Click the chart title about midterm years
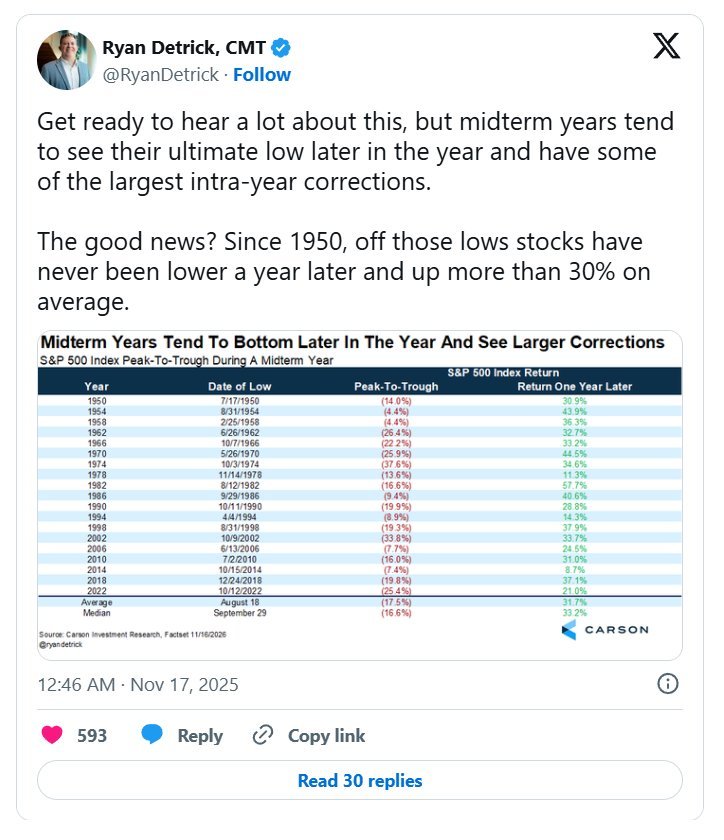The image size is (724, 840). point(352,342)
